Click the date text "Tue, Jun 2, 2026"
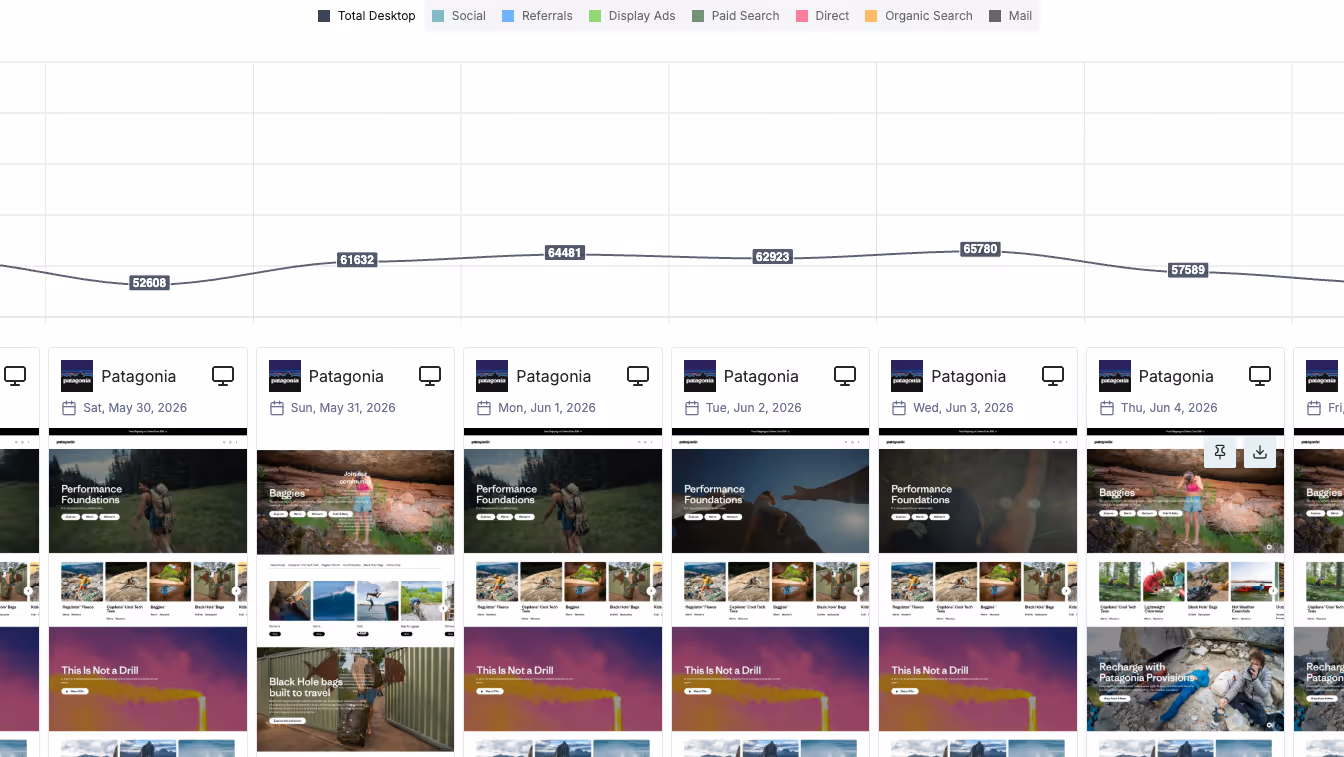Image resolution: width=1344 pixels, height=757 pixels. [754, 408]
